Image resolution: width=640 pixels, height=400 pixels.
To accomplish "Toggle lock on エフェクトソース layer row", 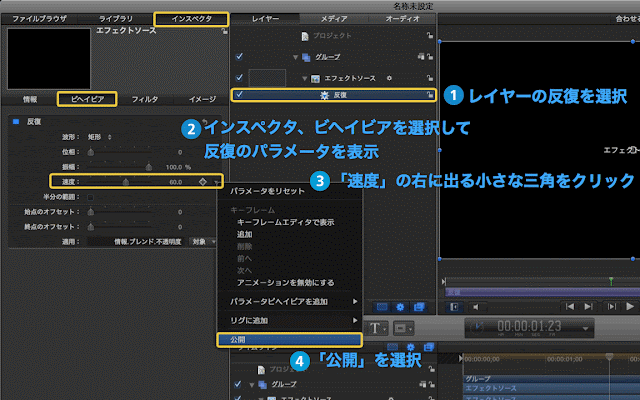I will click(x=430, y=78).
